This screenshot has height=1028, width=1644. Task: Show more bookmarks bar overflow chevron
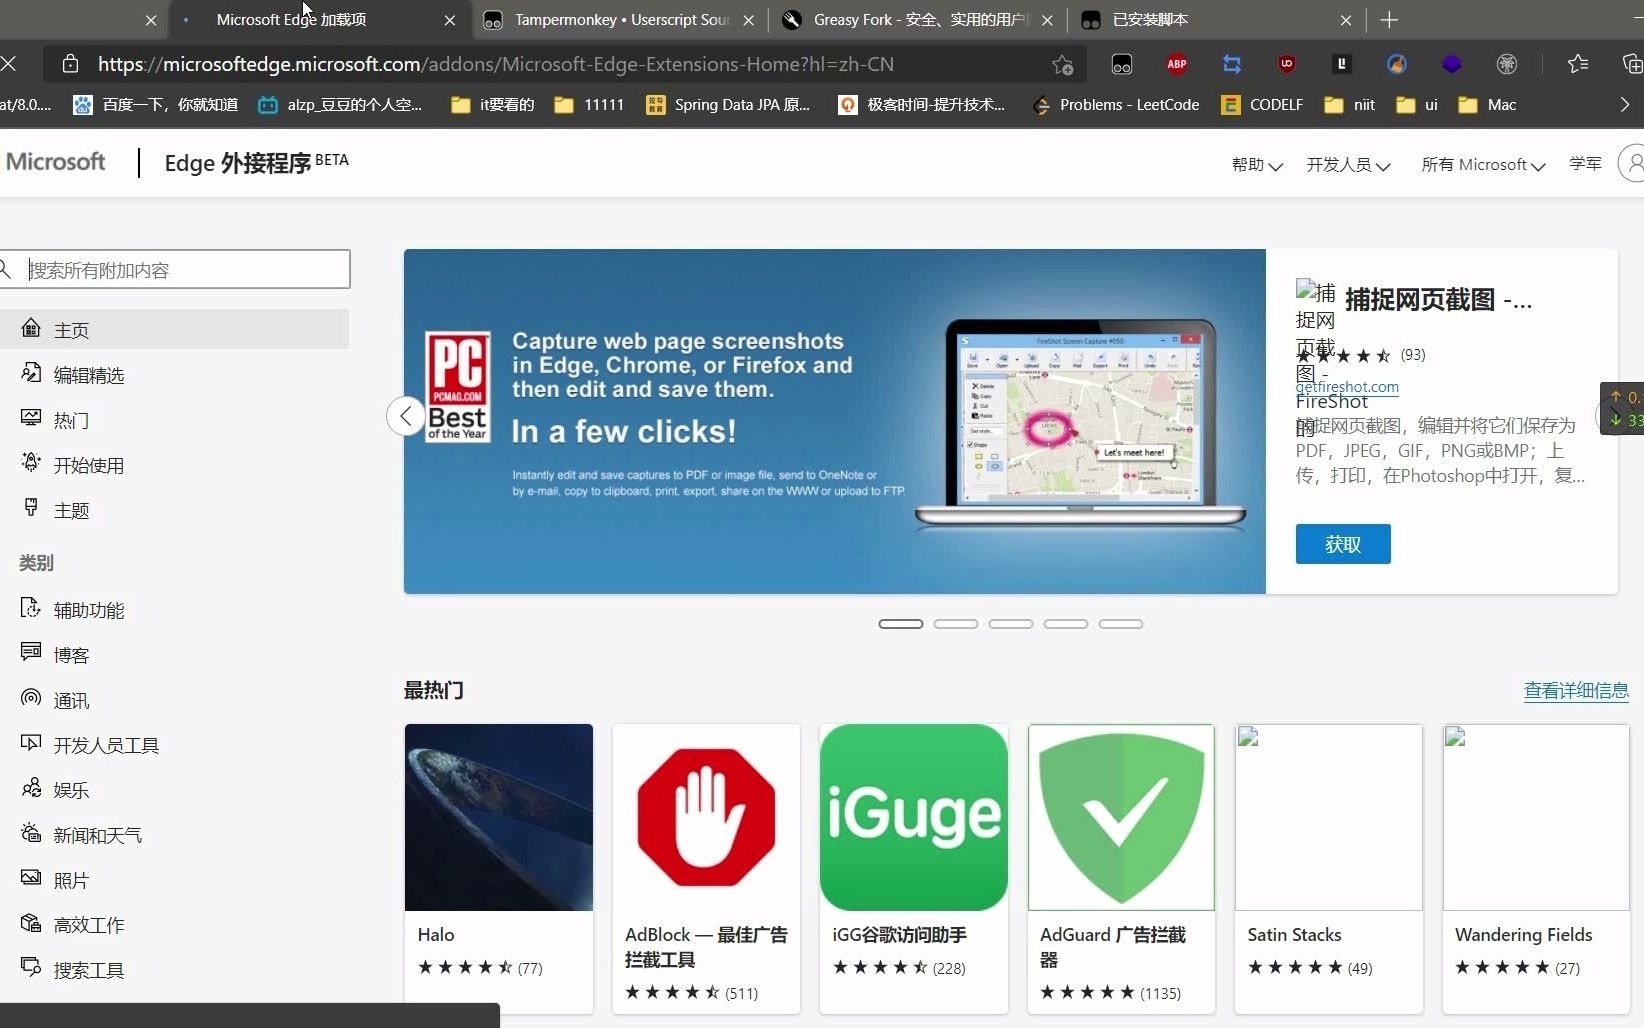click(x=1624, y=104)
